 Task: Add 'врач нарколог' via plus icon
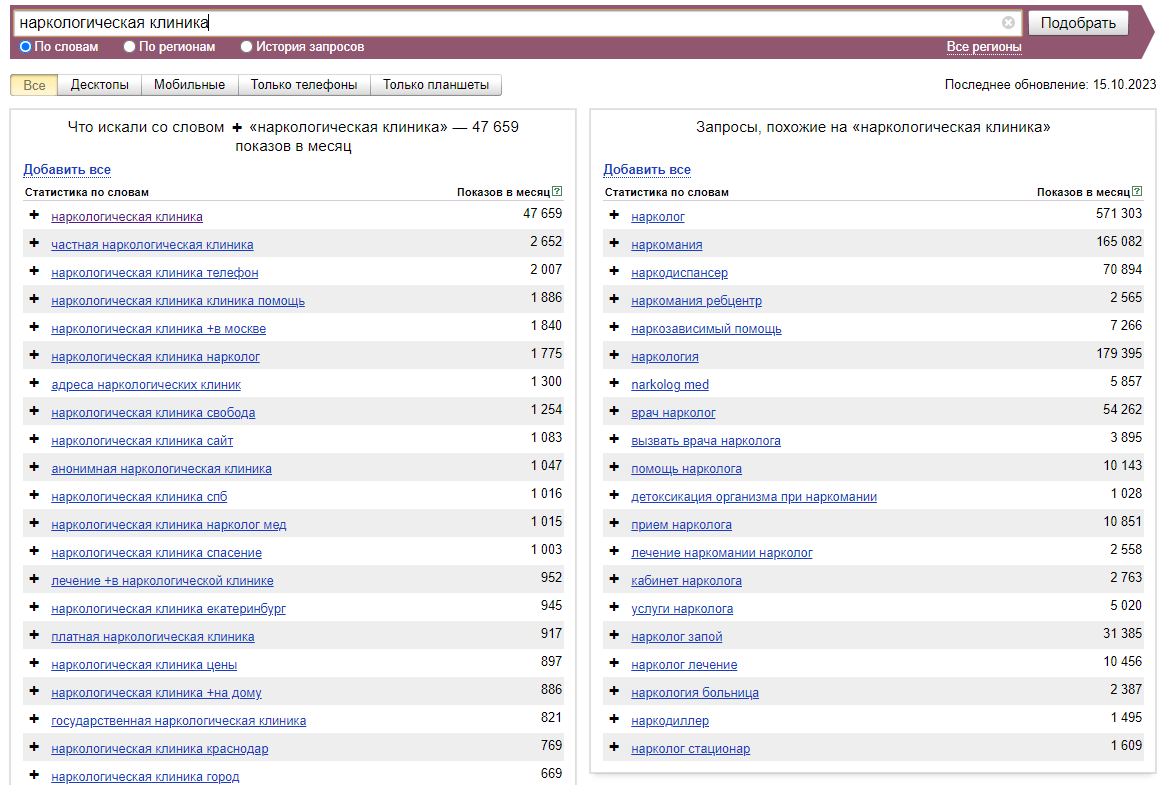[x=614, y=411]
